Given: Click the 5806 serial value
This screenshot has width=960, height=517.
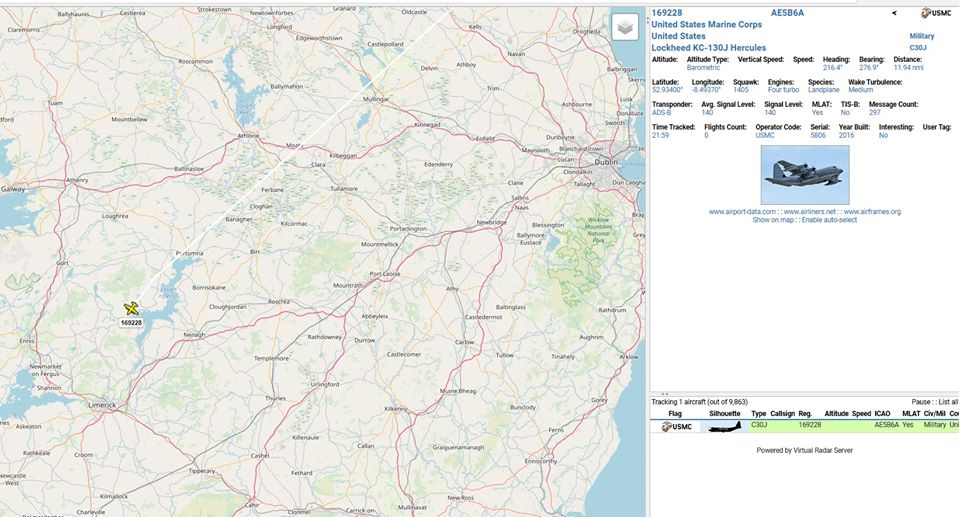Looking at the screenshot, I should [x=818, y=135].
